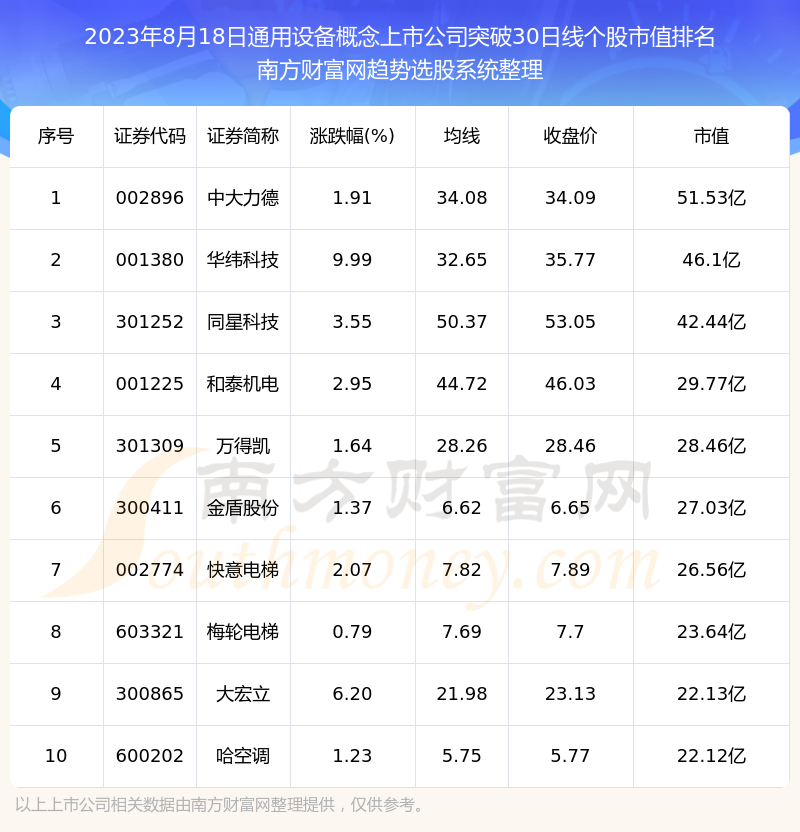Select stock code 301252

(150, 322)
